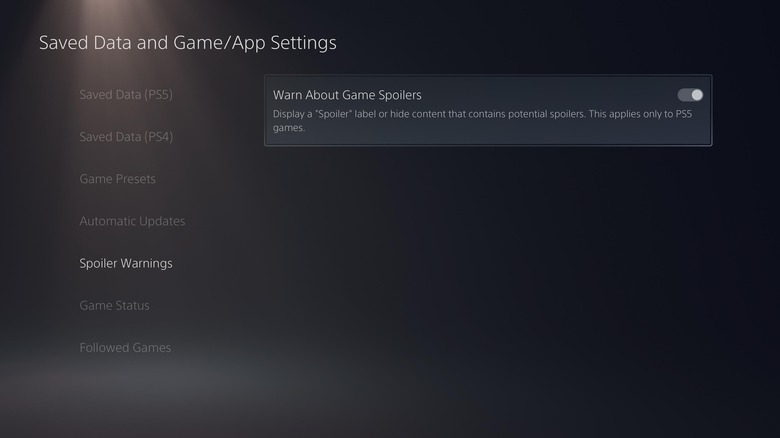Click the grey track of the spoiler switch

[684, 95]
